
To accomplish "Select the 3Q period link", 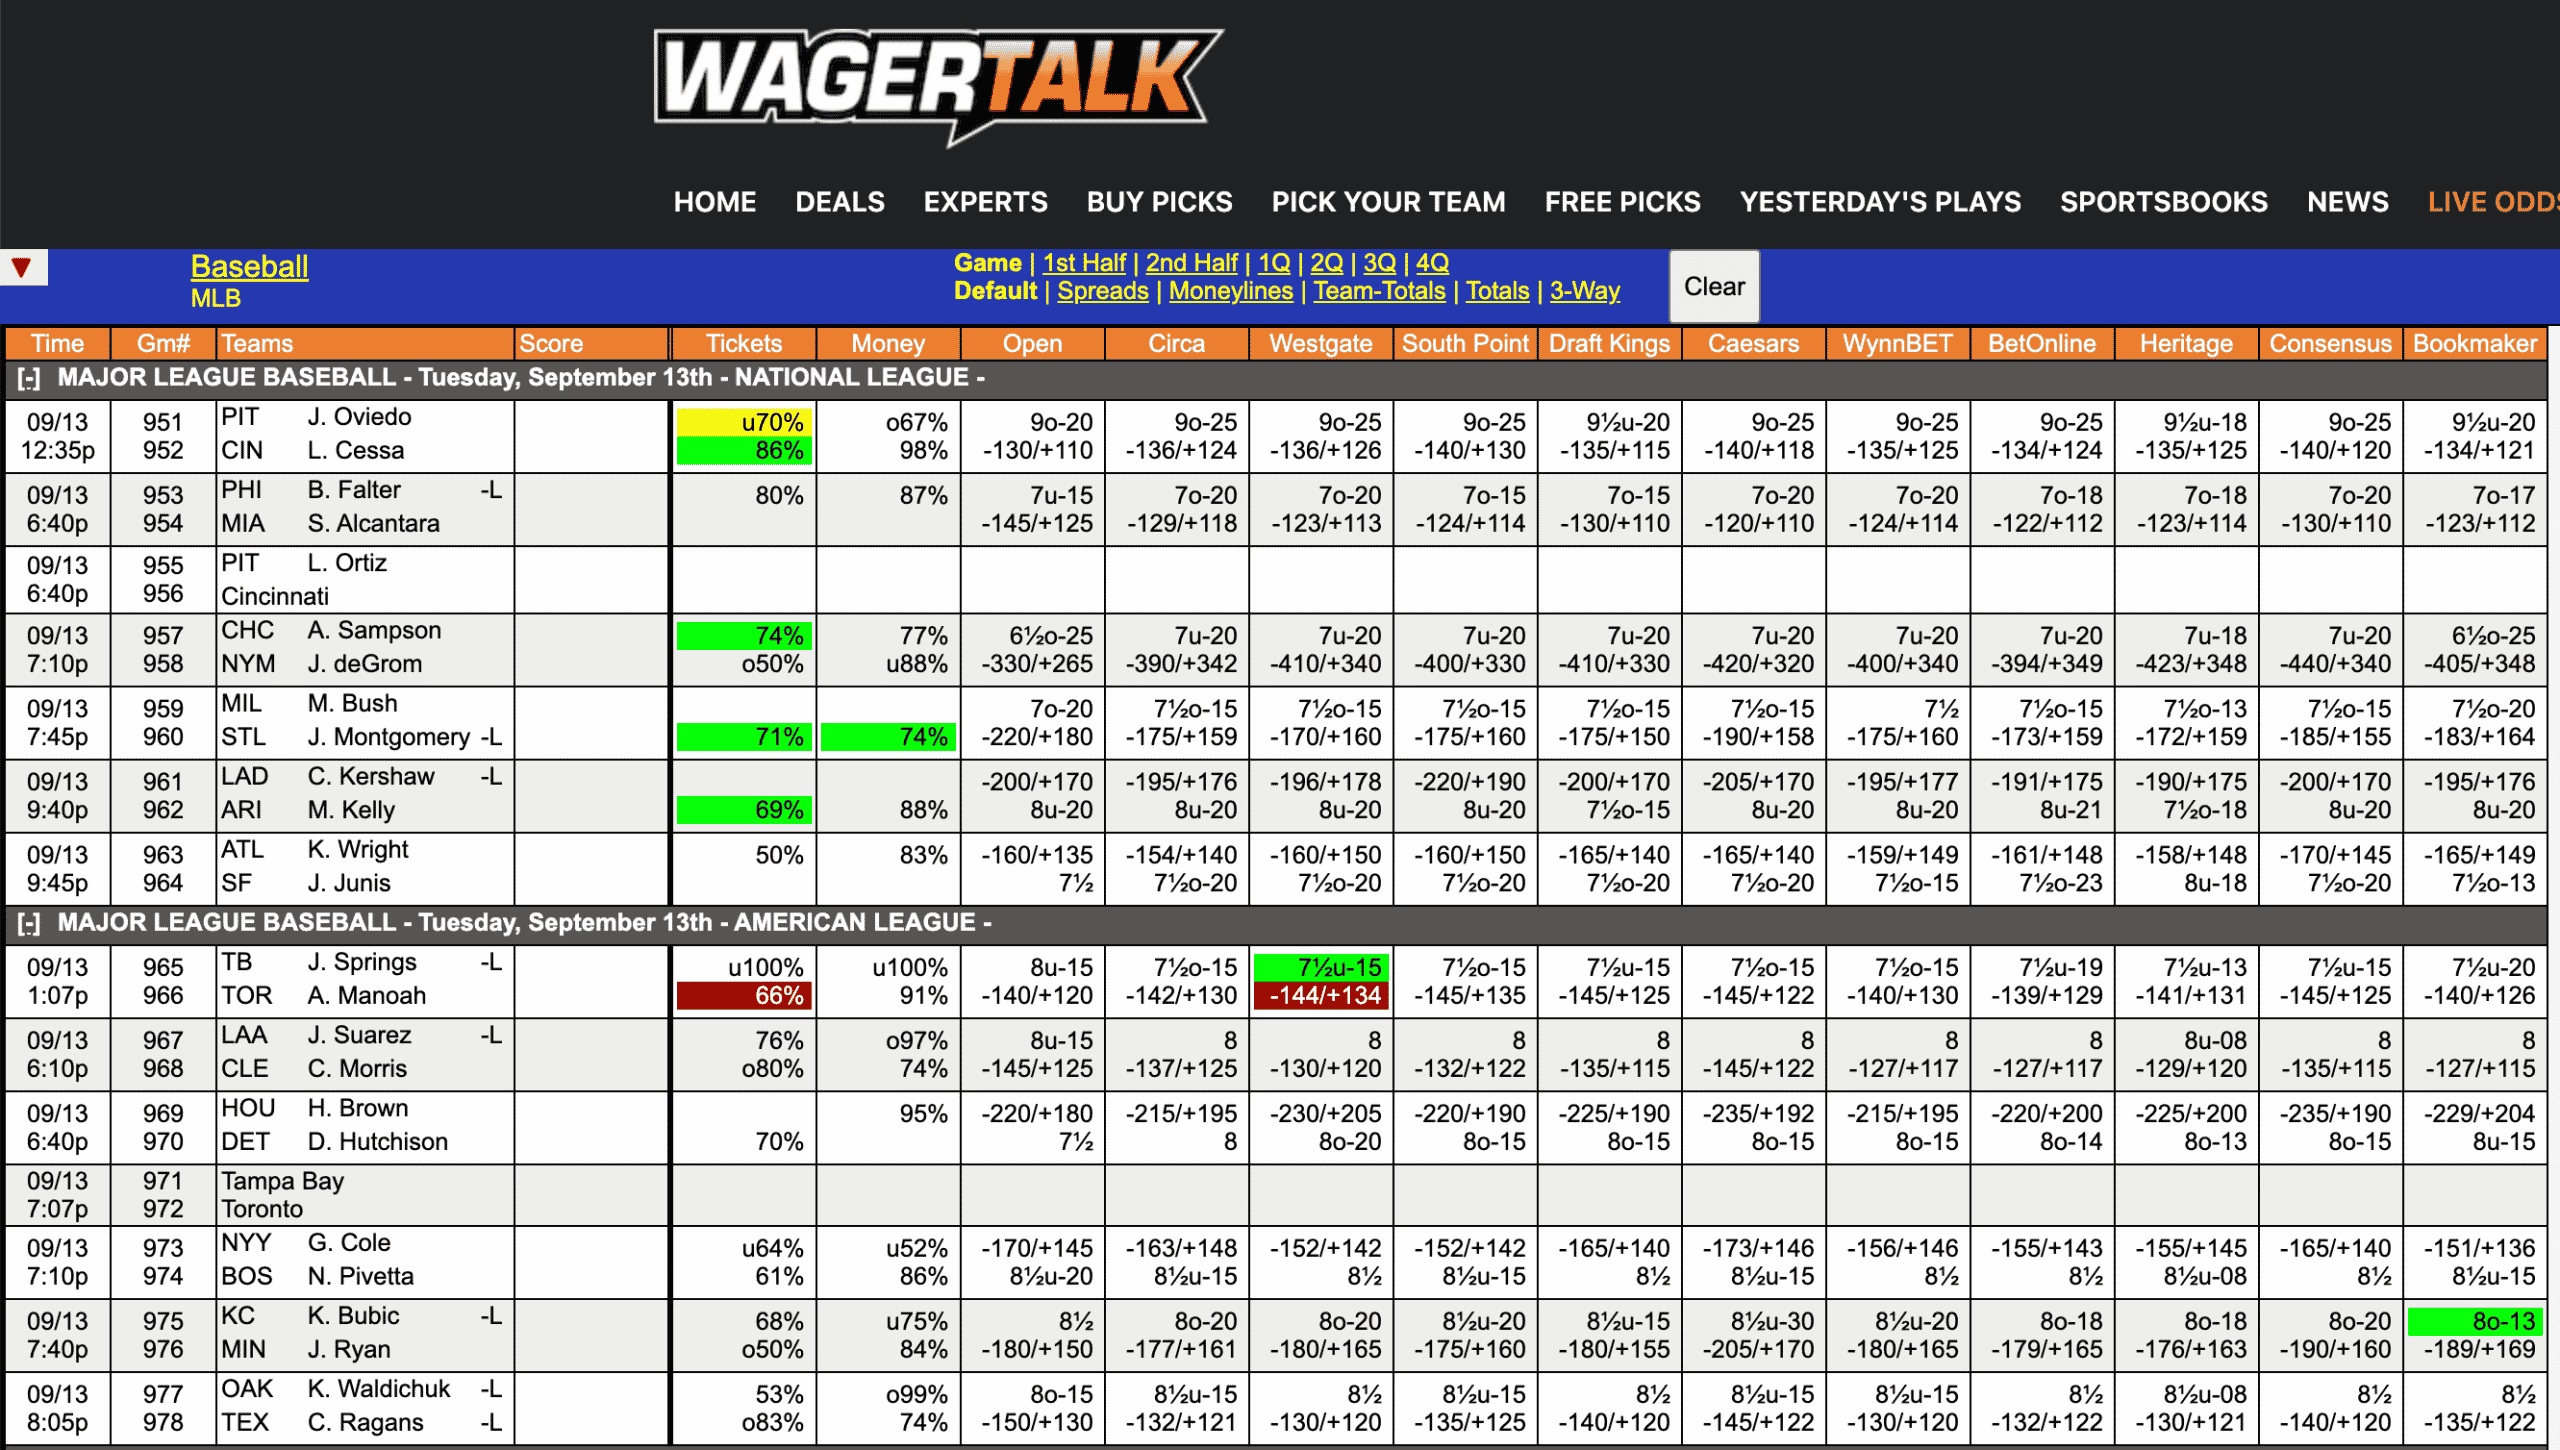I will click(1380, 263).
